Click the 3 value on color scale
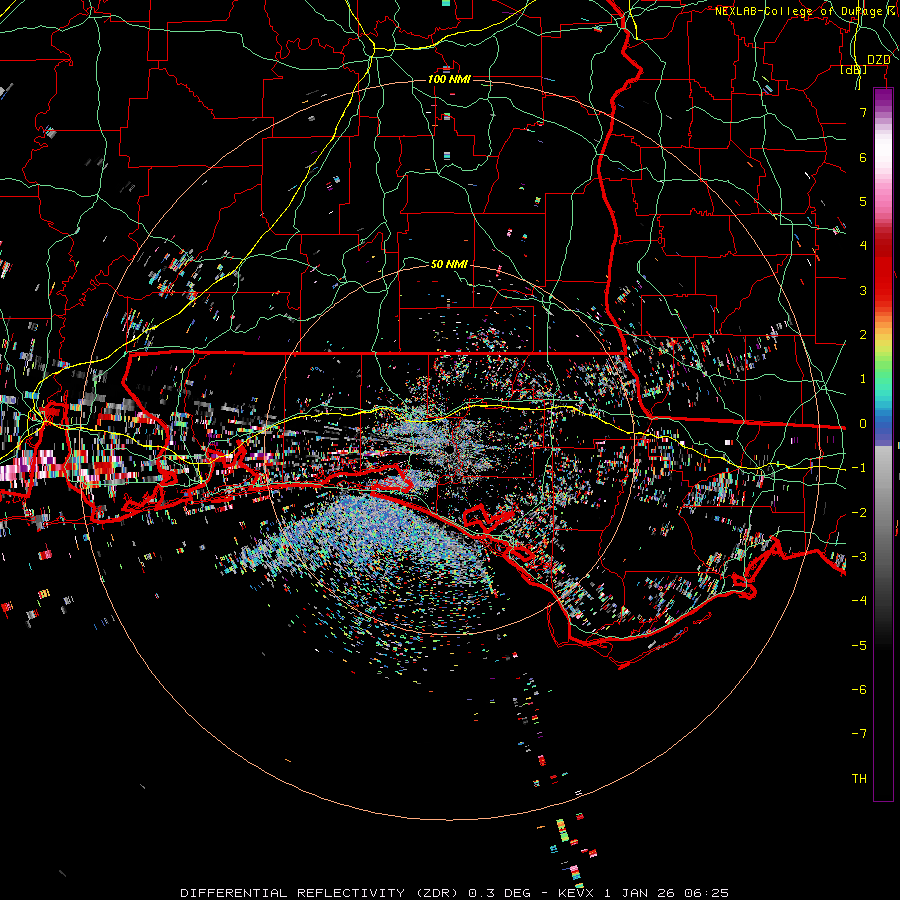This screenshot has height=900, width=900. [x=863, y=290]
